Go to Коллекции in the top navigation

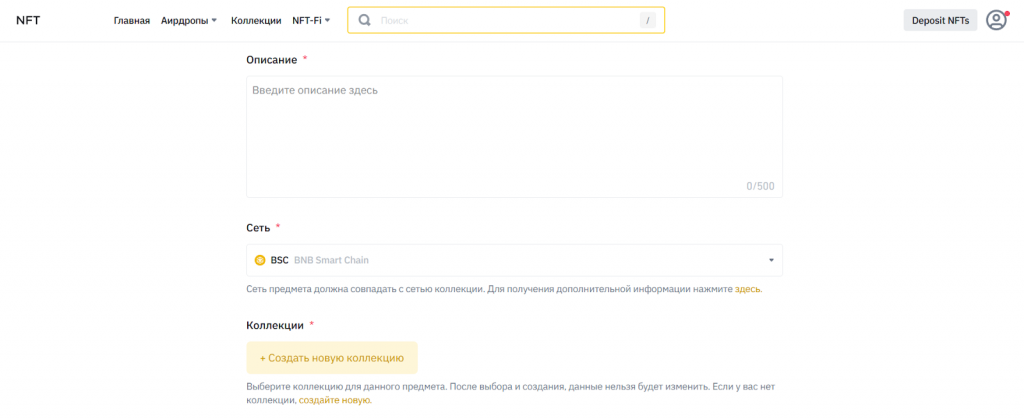point(256,21)
